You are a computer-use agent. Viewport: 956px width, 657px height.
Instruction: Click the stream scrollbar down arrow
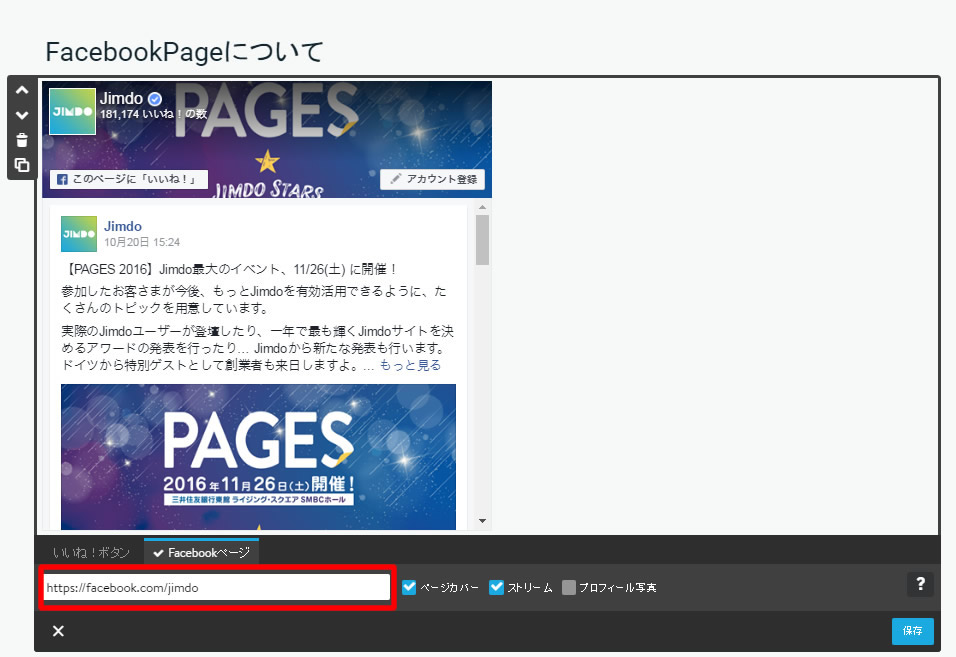pos(482,521)
